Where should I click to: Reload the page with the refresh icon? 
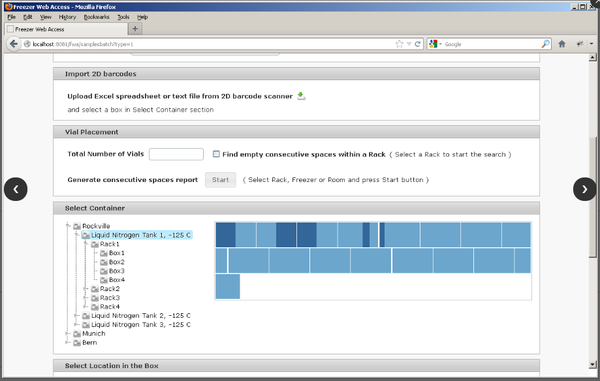point(418,44)
